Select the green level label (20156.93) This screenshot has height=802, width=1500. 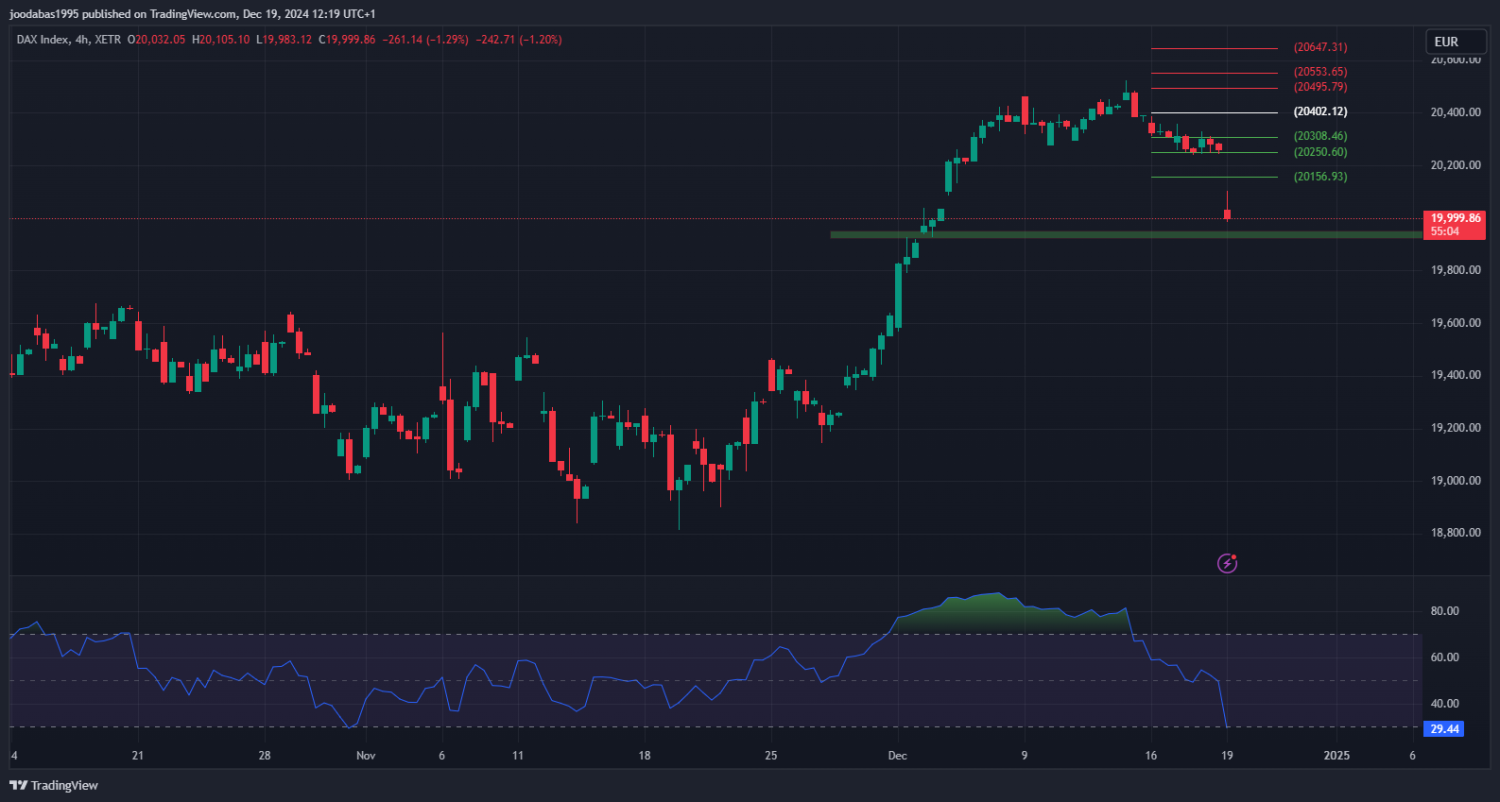point(1320,177)
